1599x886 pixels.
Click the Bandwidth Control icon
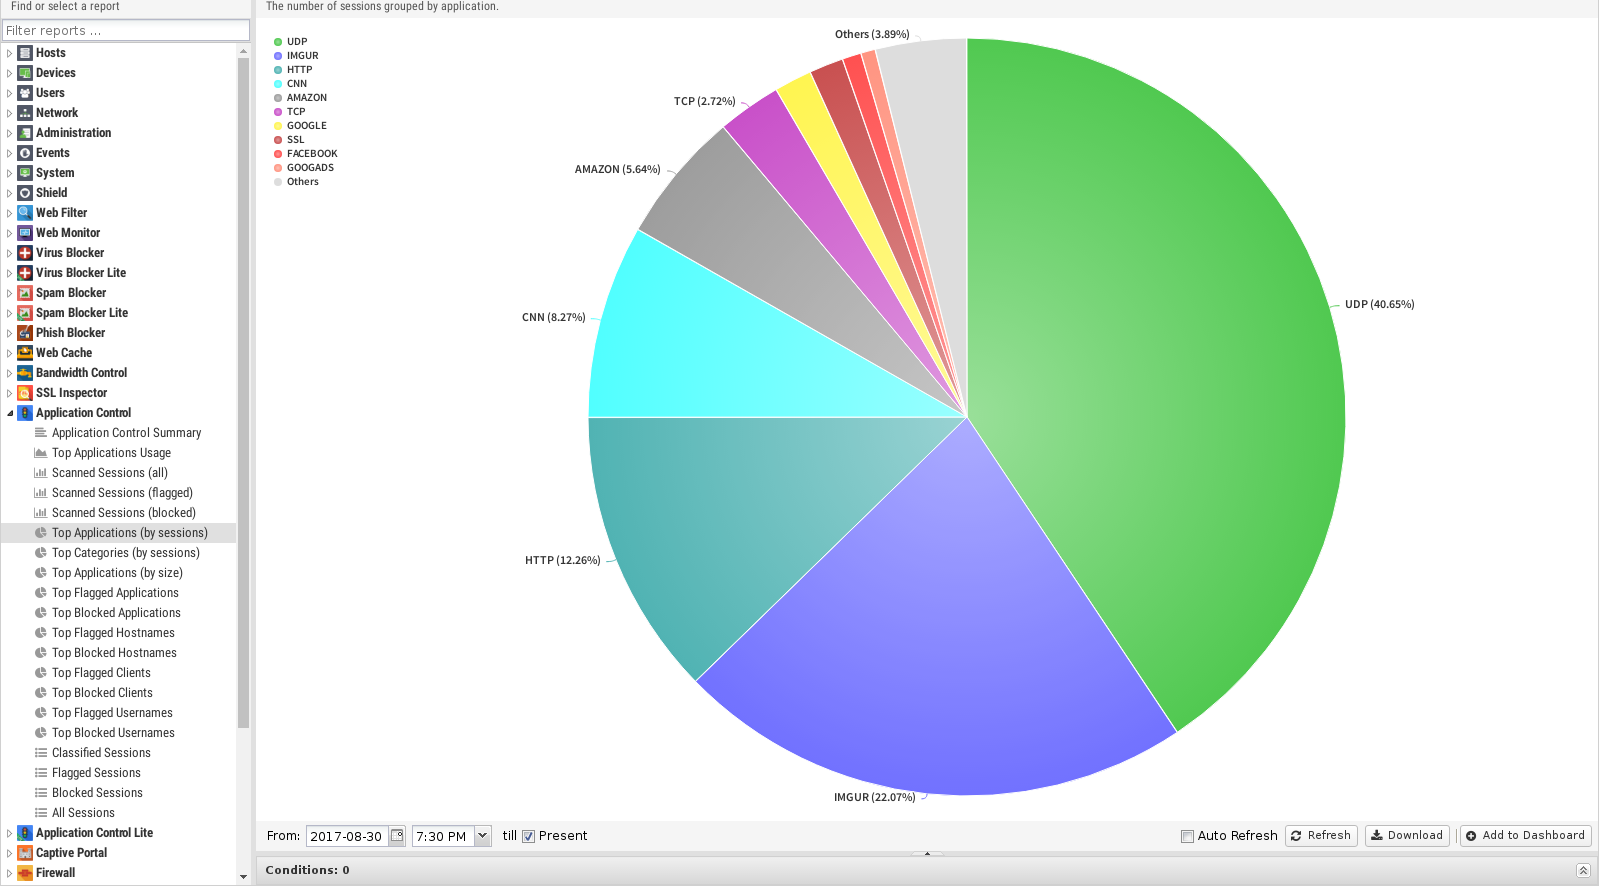pyautogui.click(x=25, y=373)
